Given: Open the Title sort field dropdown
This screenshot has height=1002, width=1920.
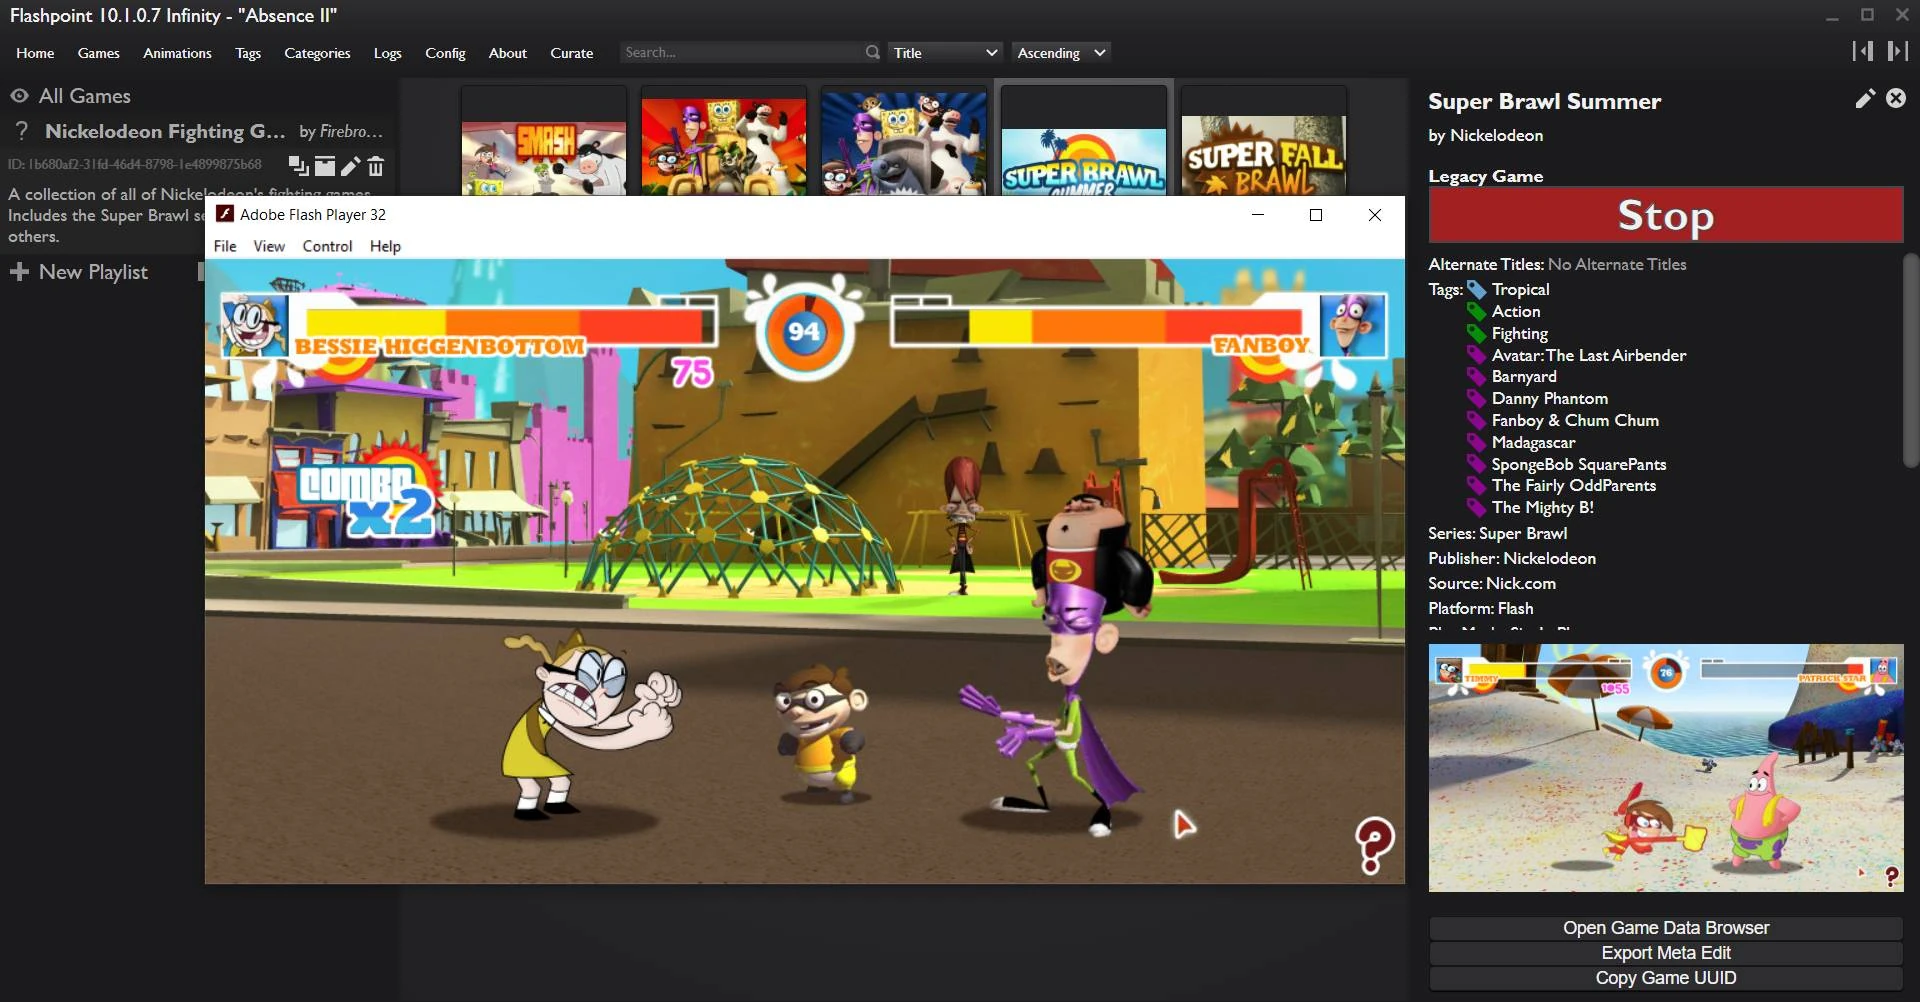Looking at the screenshot, I should [x=944, y=51].
